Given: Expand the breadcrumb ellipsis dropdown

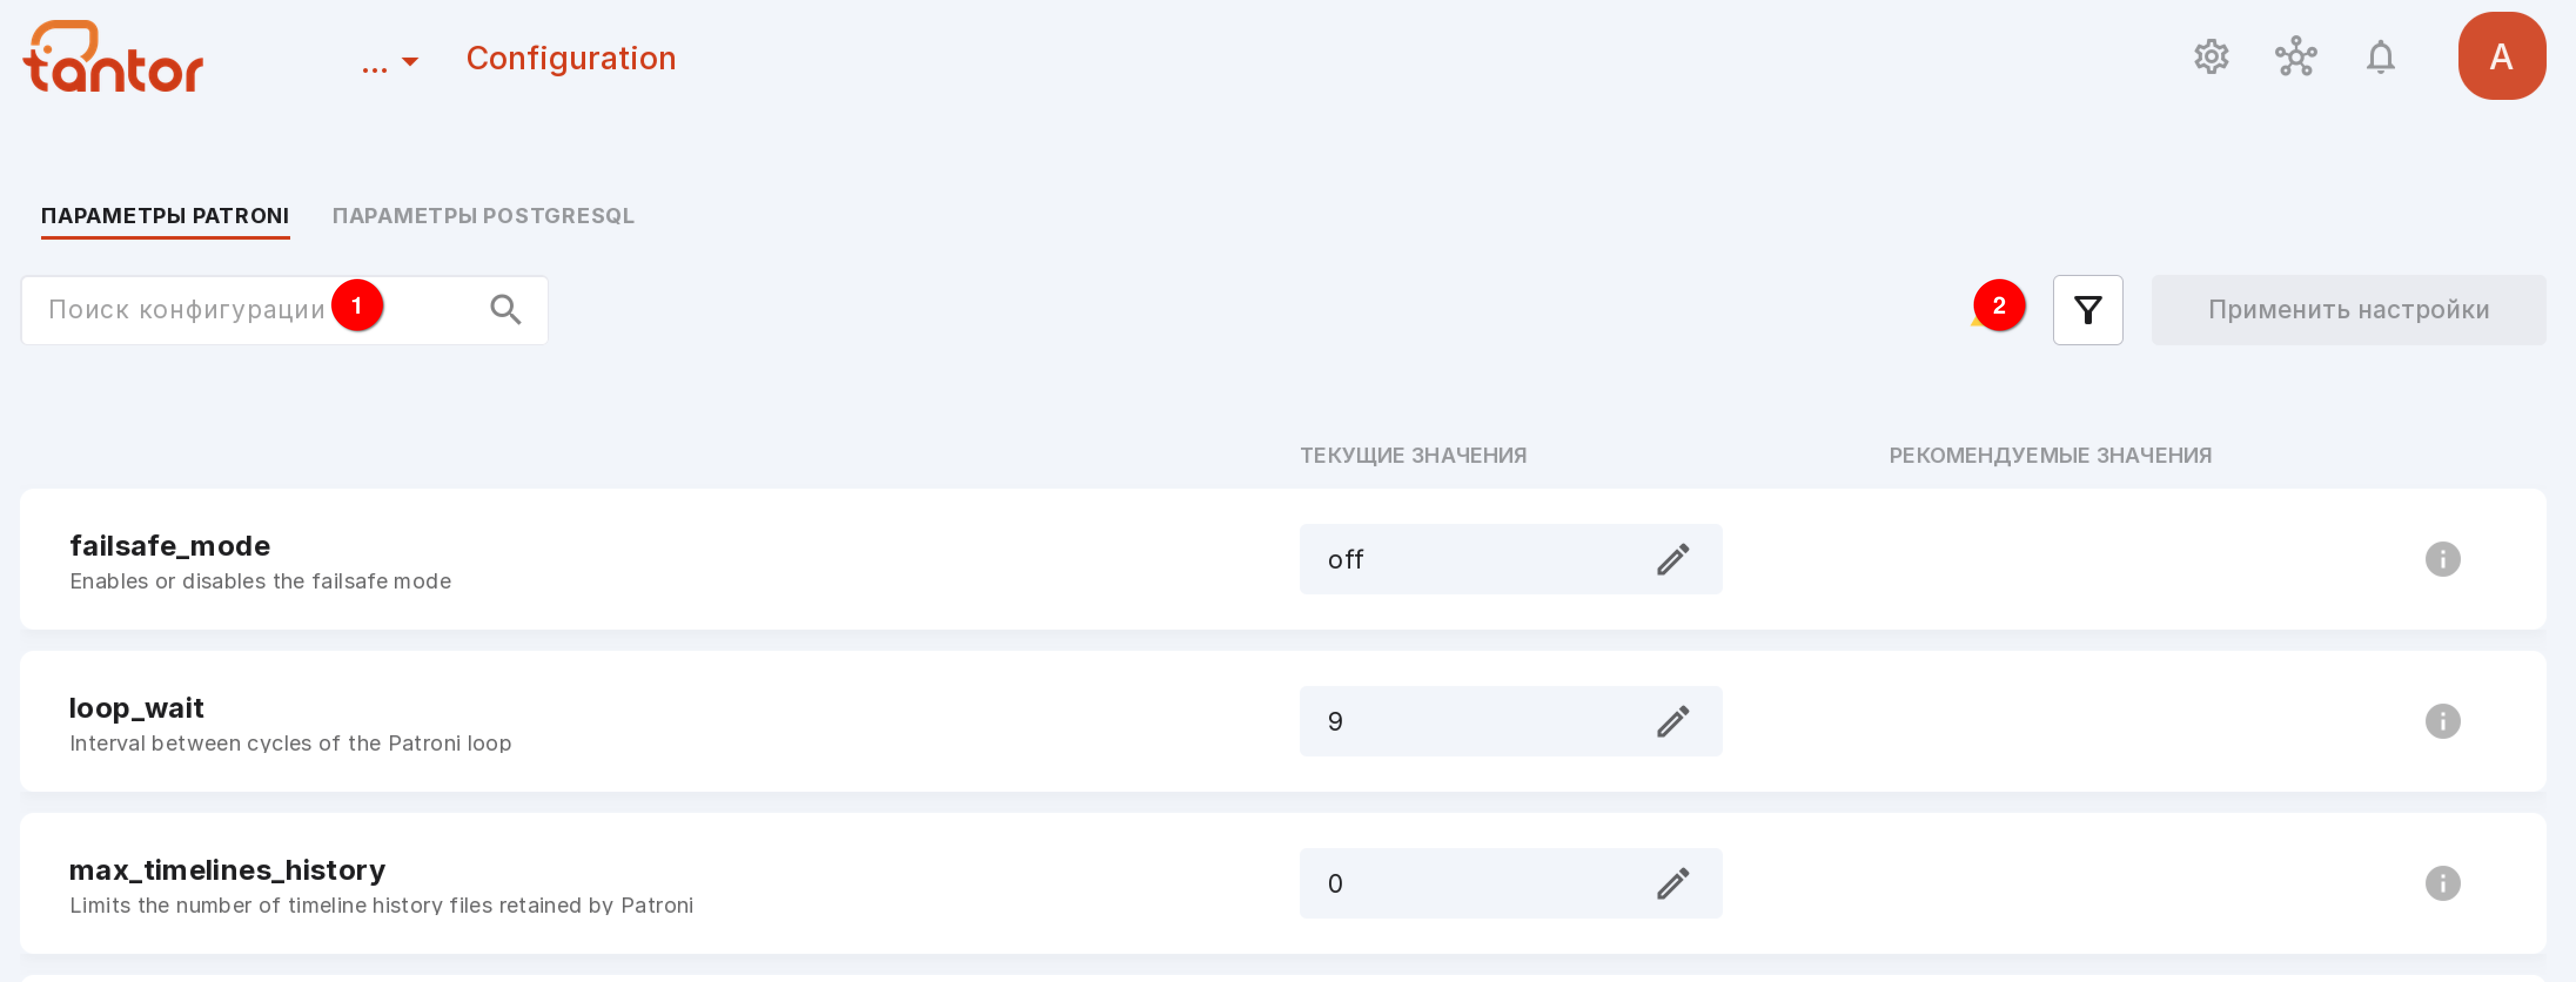Looking at the screenshot, I should point(390,62).
